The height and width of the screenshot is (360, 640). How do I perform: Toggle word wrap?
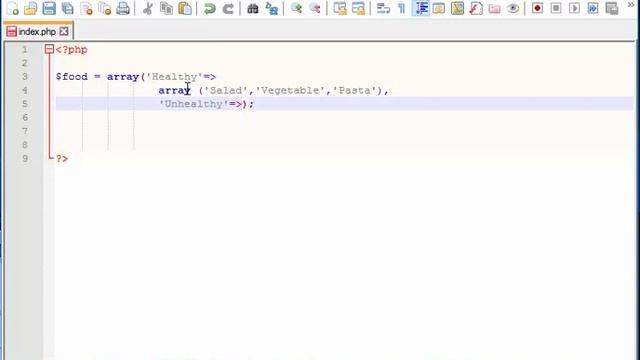[x=383, y=8]
